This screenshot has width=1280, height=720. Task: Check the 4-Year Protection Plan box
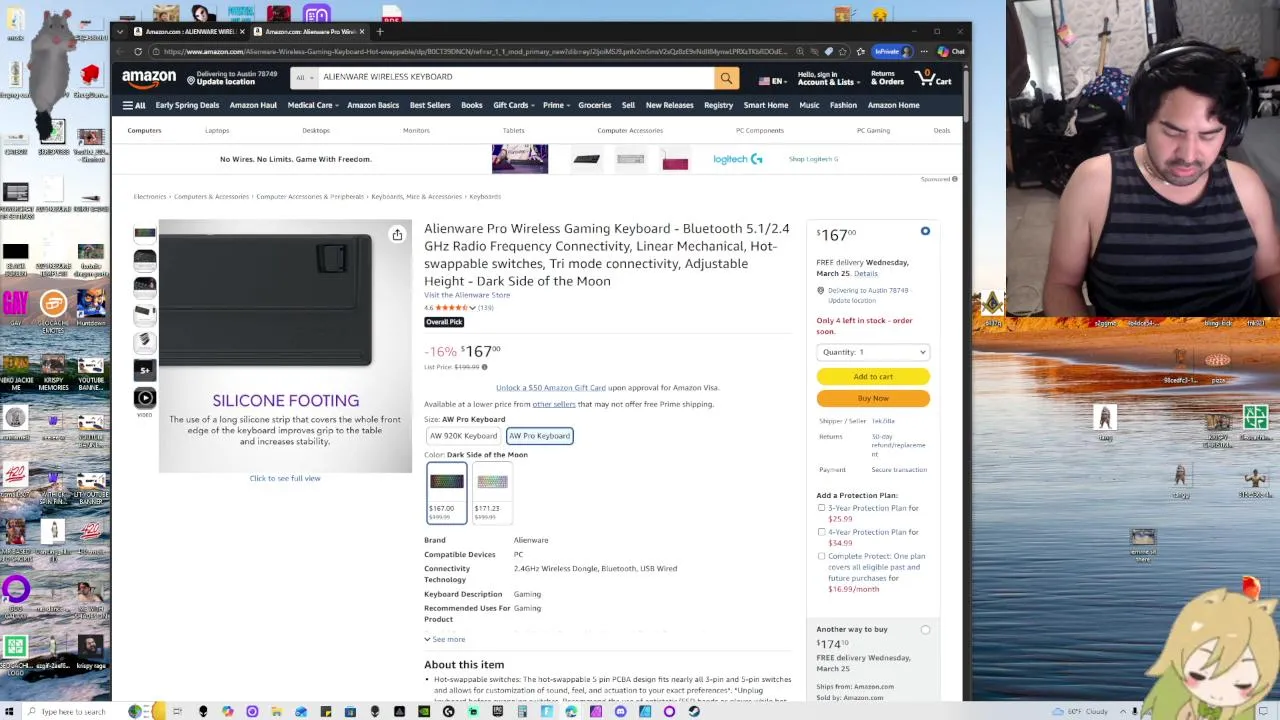(x=822, y=532)
